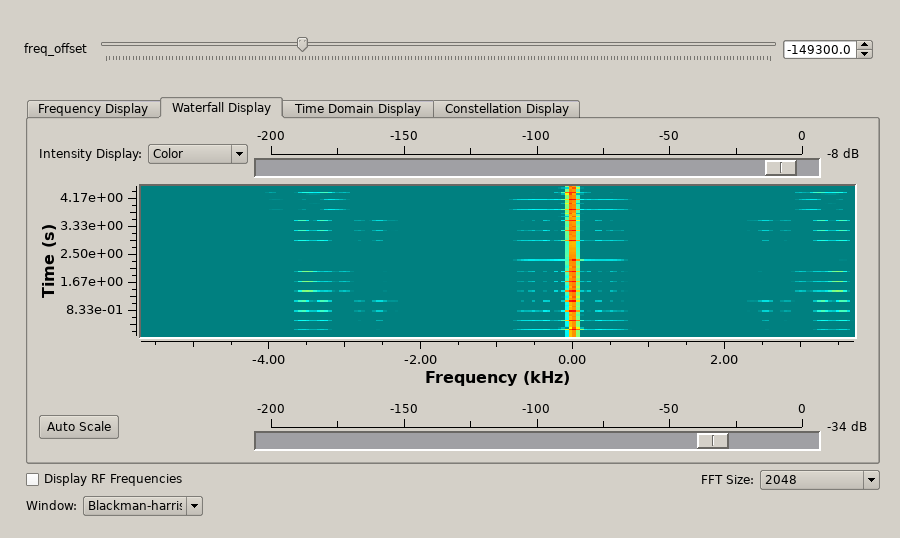Click the Time (s) axis title
Viewport: 900px width, 538px height.
click(48, 261)
